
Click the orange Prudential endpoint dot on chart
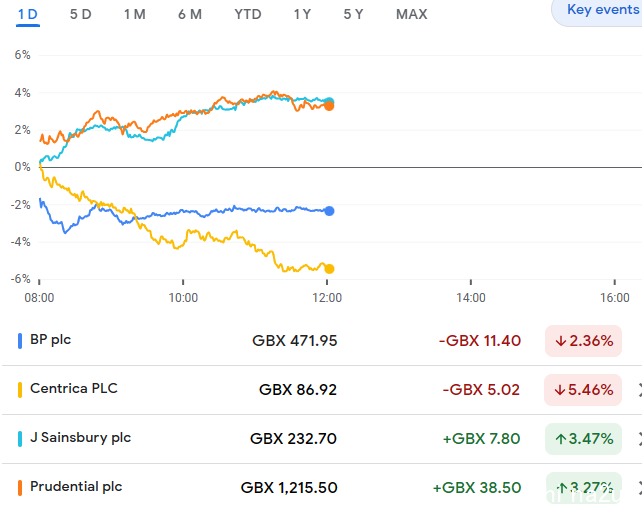329,106
